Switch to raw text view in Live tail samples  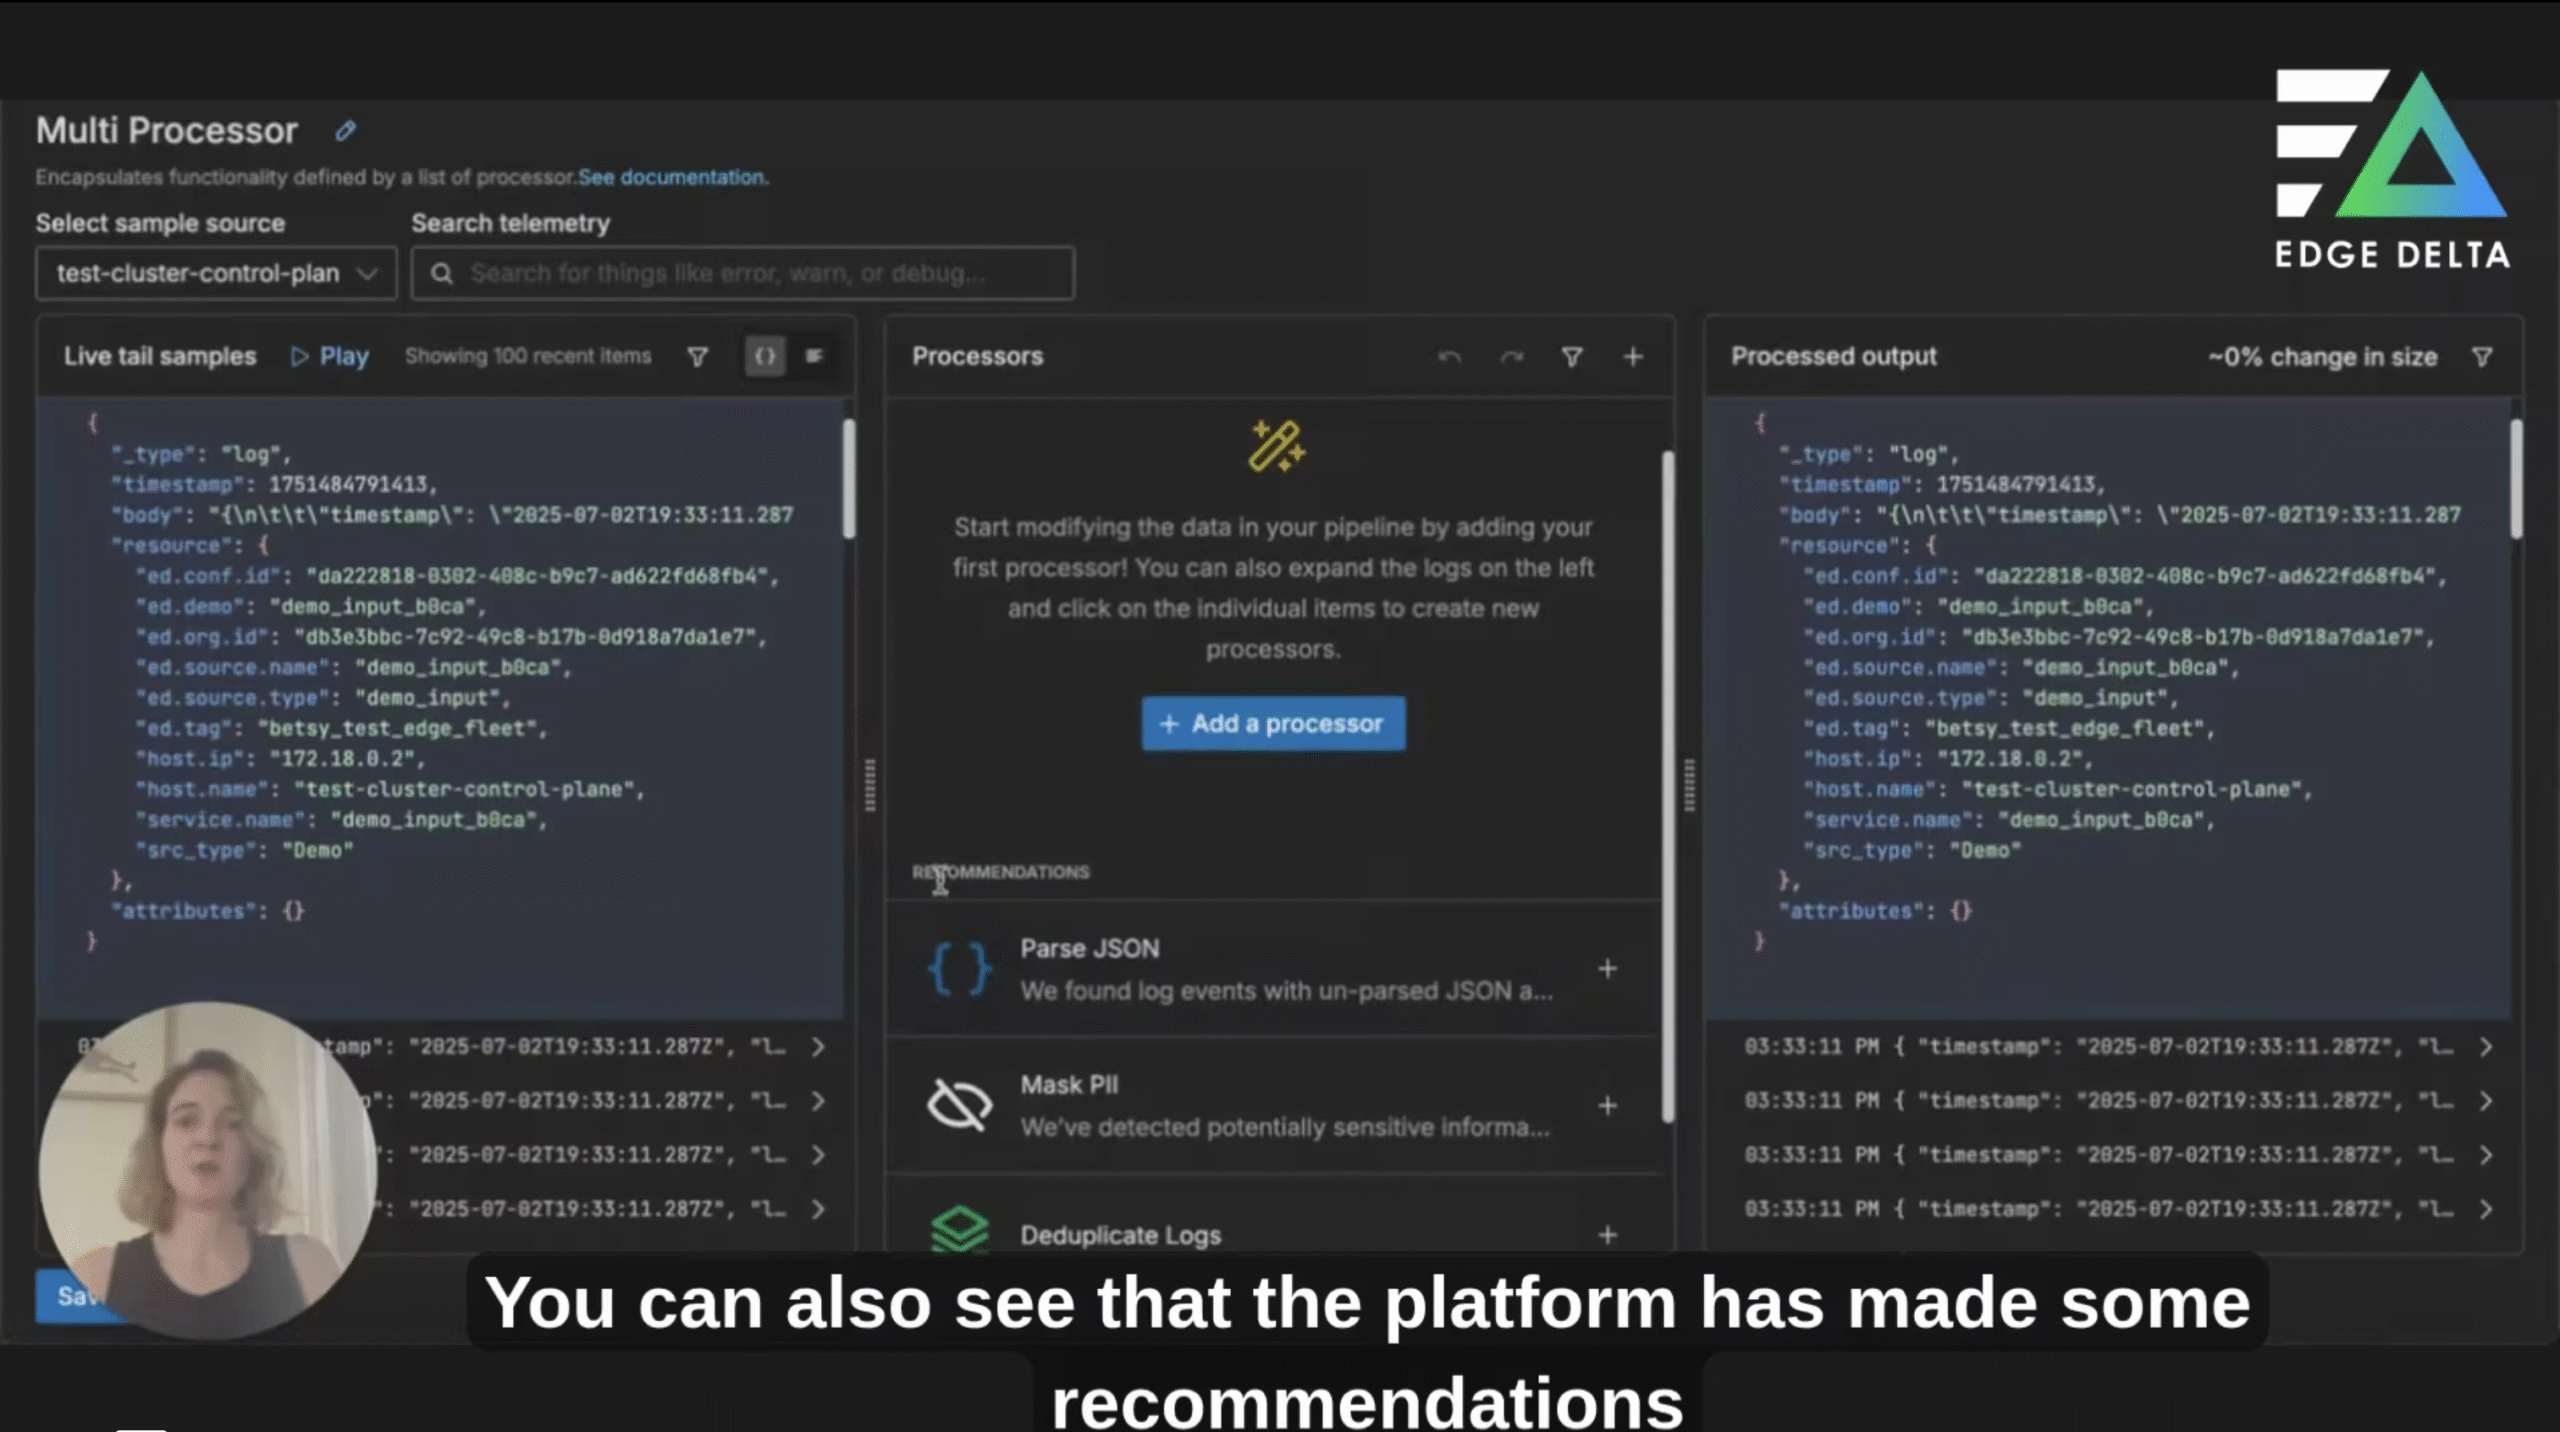816,356
